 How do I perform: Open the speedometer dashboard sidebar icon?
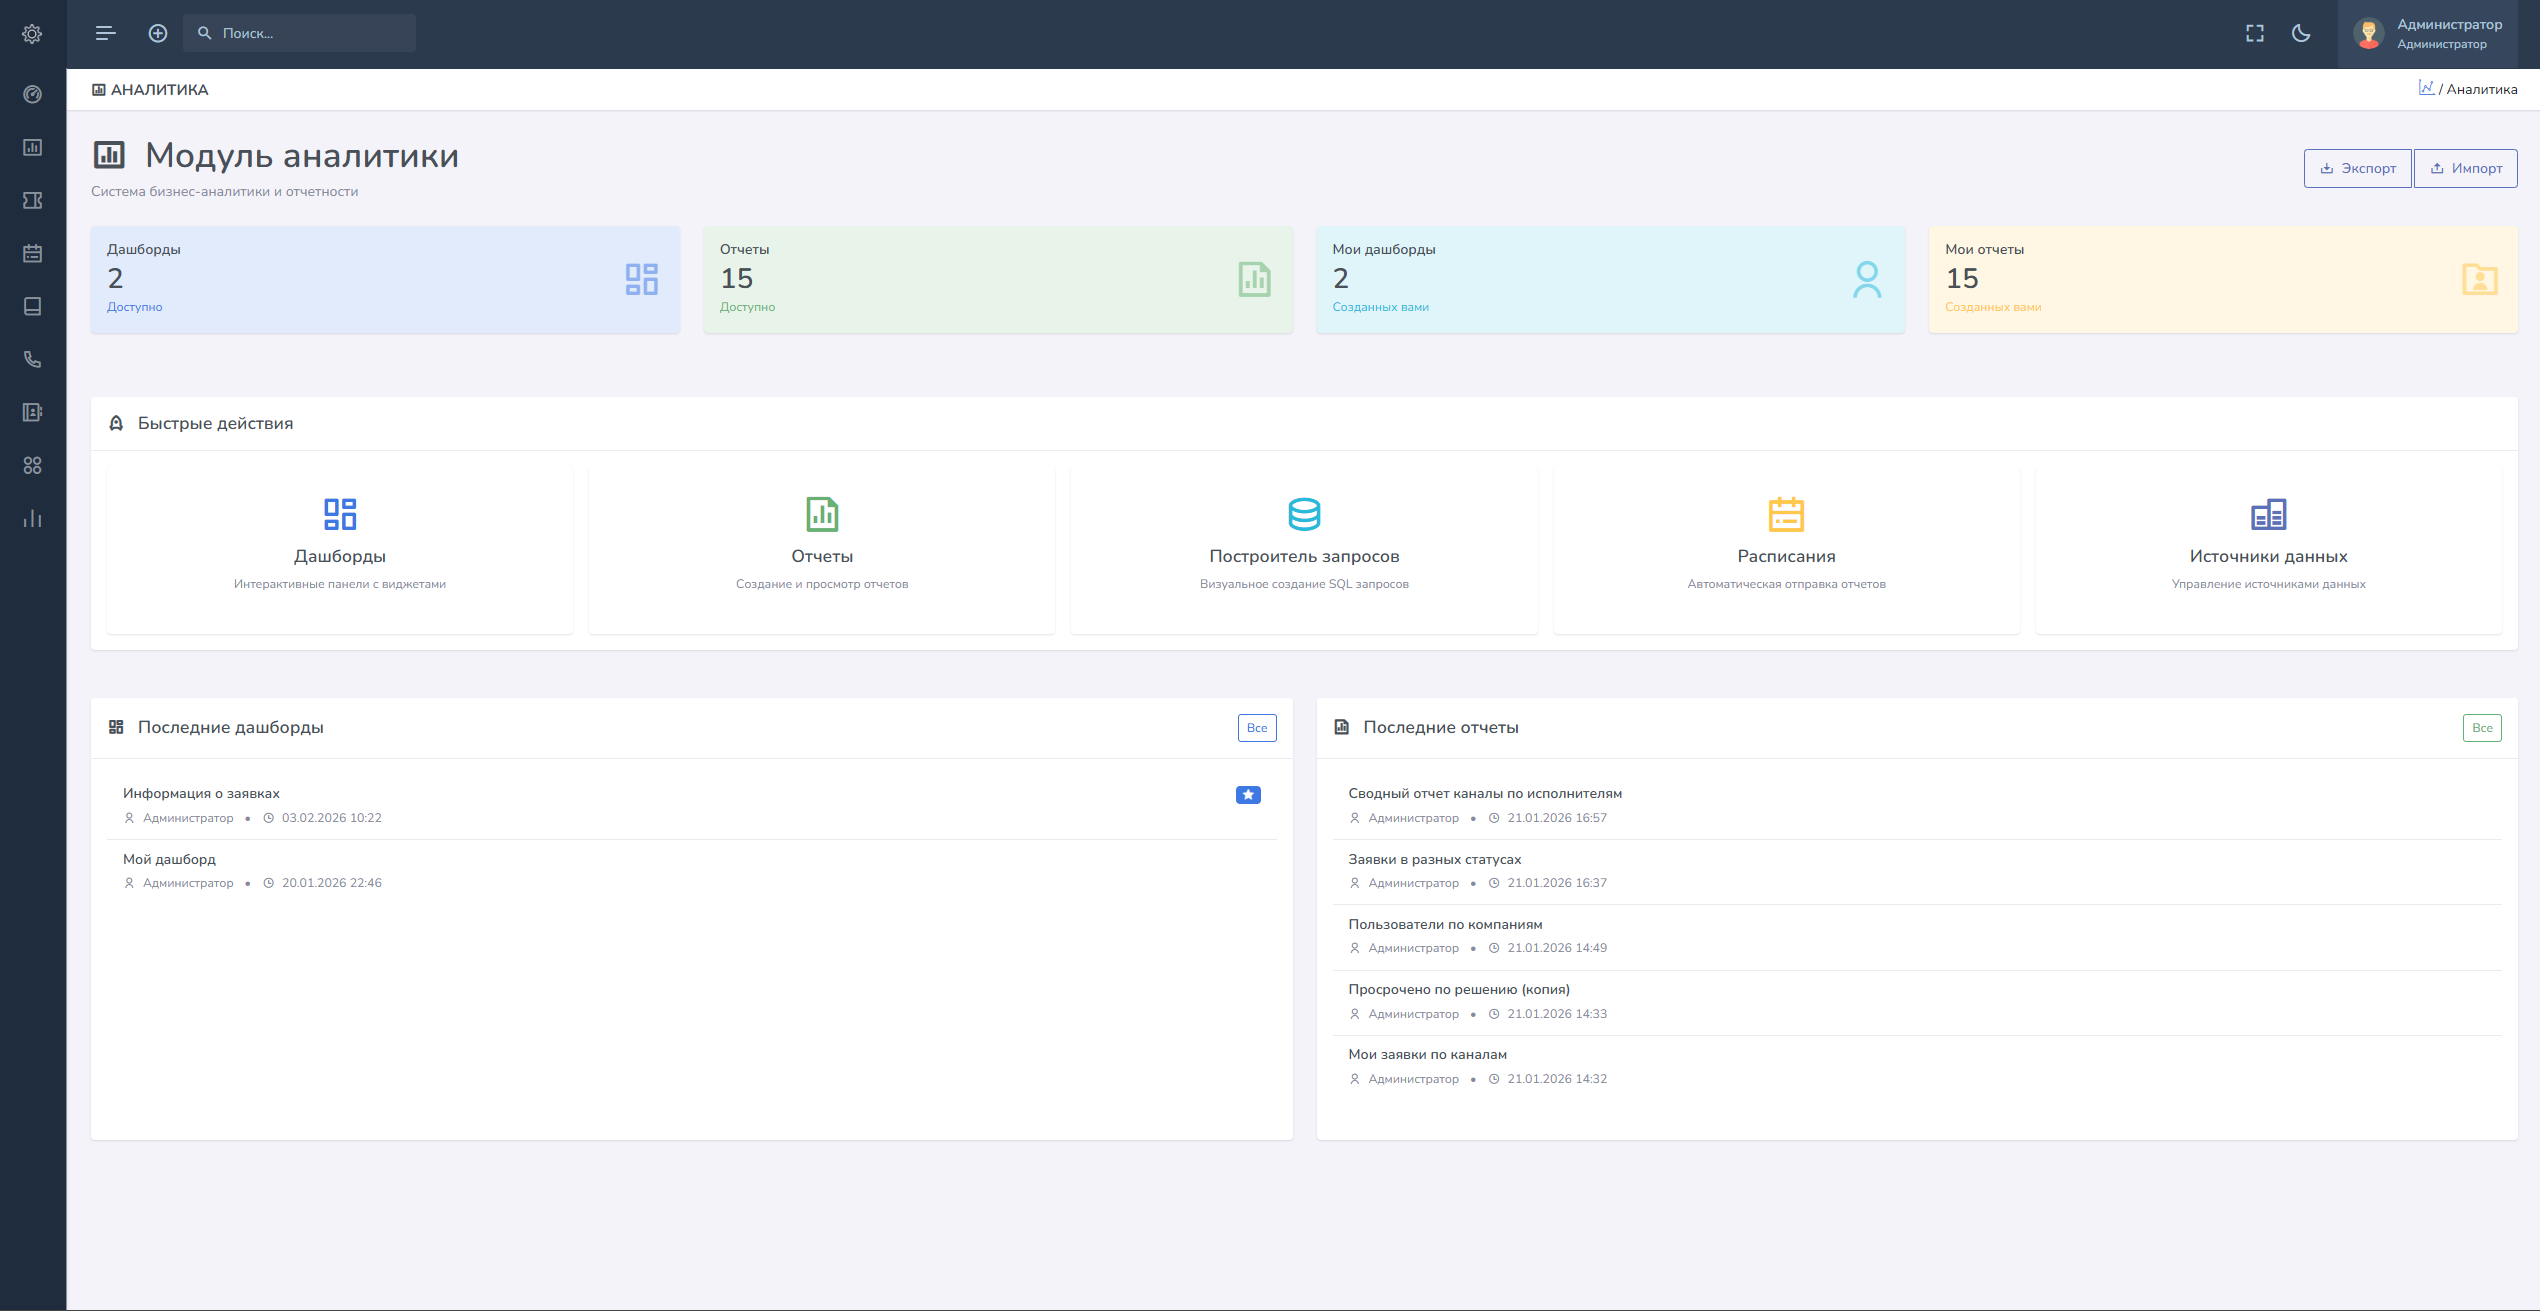(32, 94)
